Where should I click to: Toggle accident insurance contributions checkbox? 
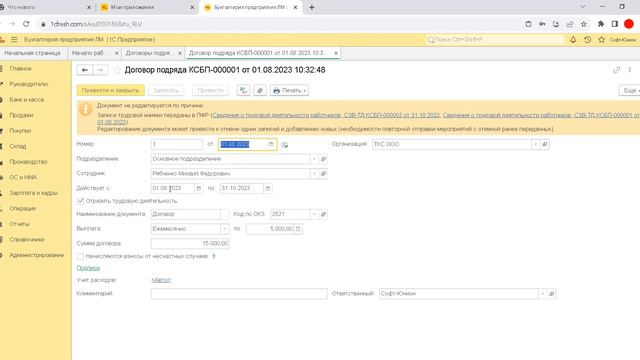80,256
